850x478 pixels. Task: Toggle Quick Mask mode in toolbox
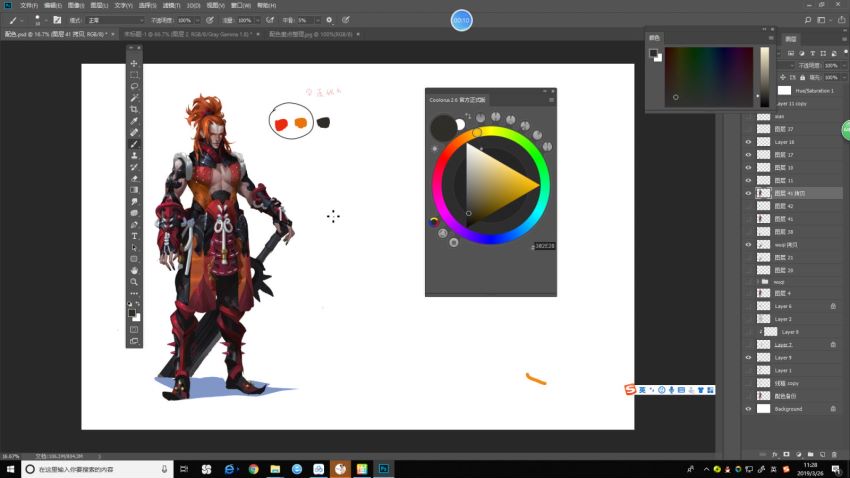coord(134,330)
